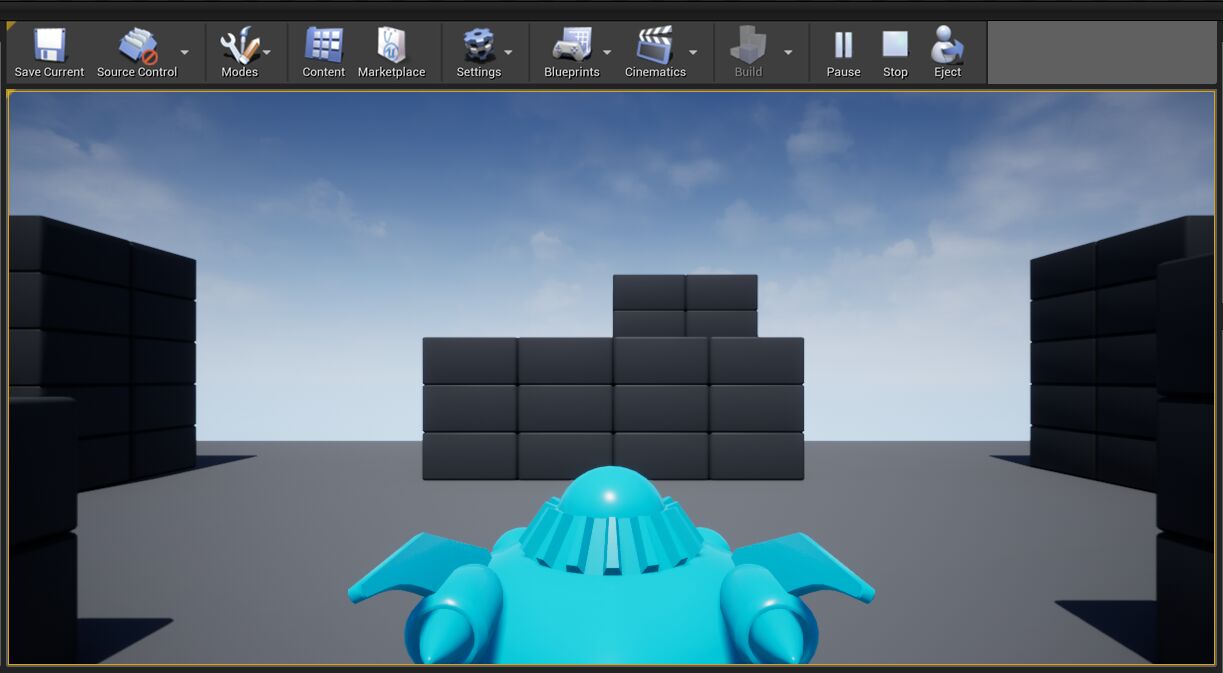This screenshot has height=673, width=1223.
Task: Open the Blueprints dropdown arrow
Action: pos(607,52)
